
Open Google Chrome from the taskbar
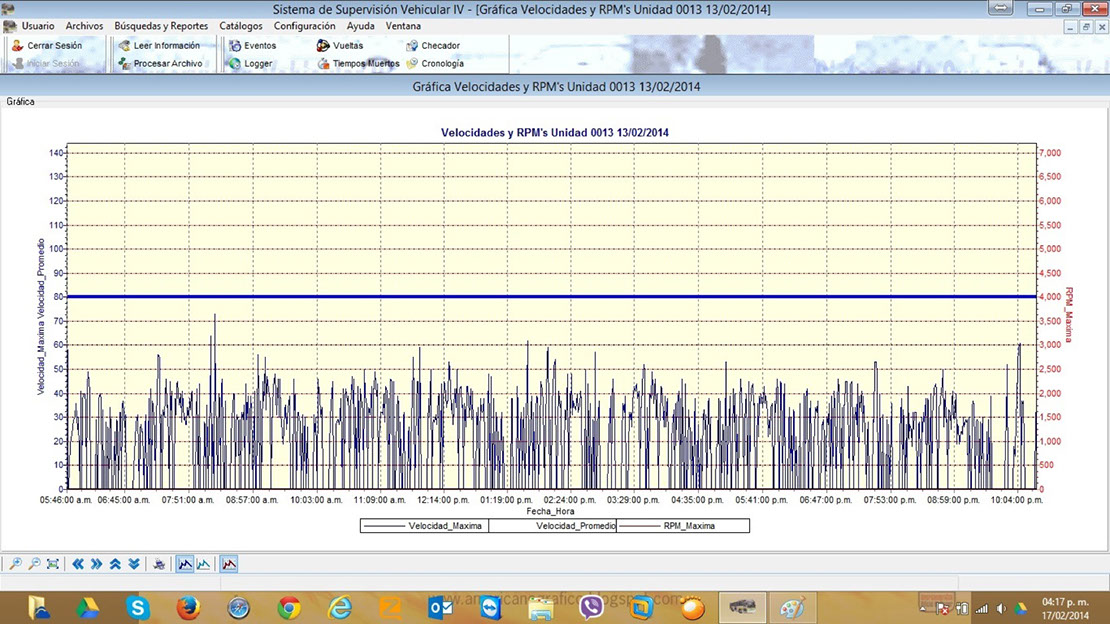click(290, 607)
